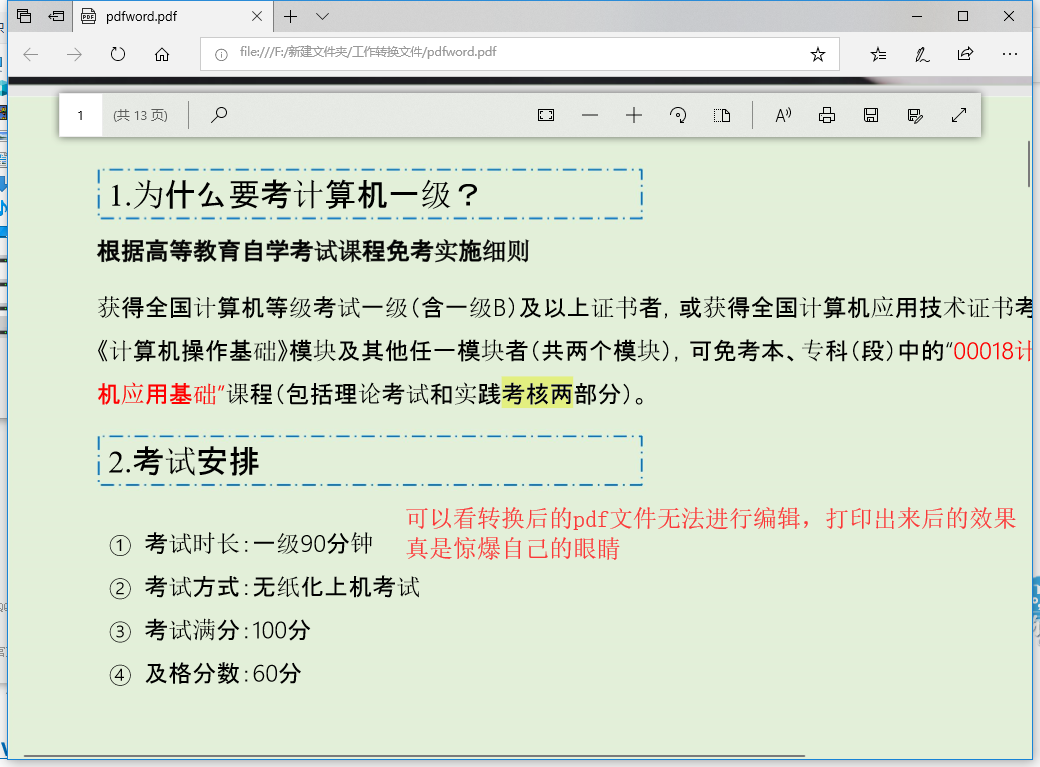This screenshot has height=767, width=1040.
Task: Save the PDF as a copy
Action: pyautogui.click(x=915, y=115)
